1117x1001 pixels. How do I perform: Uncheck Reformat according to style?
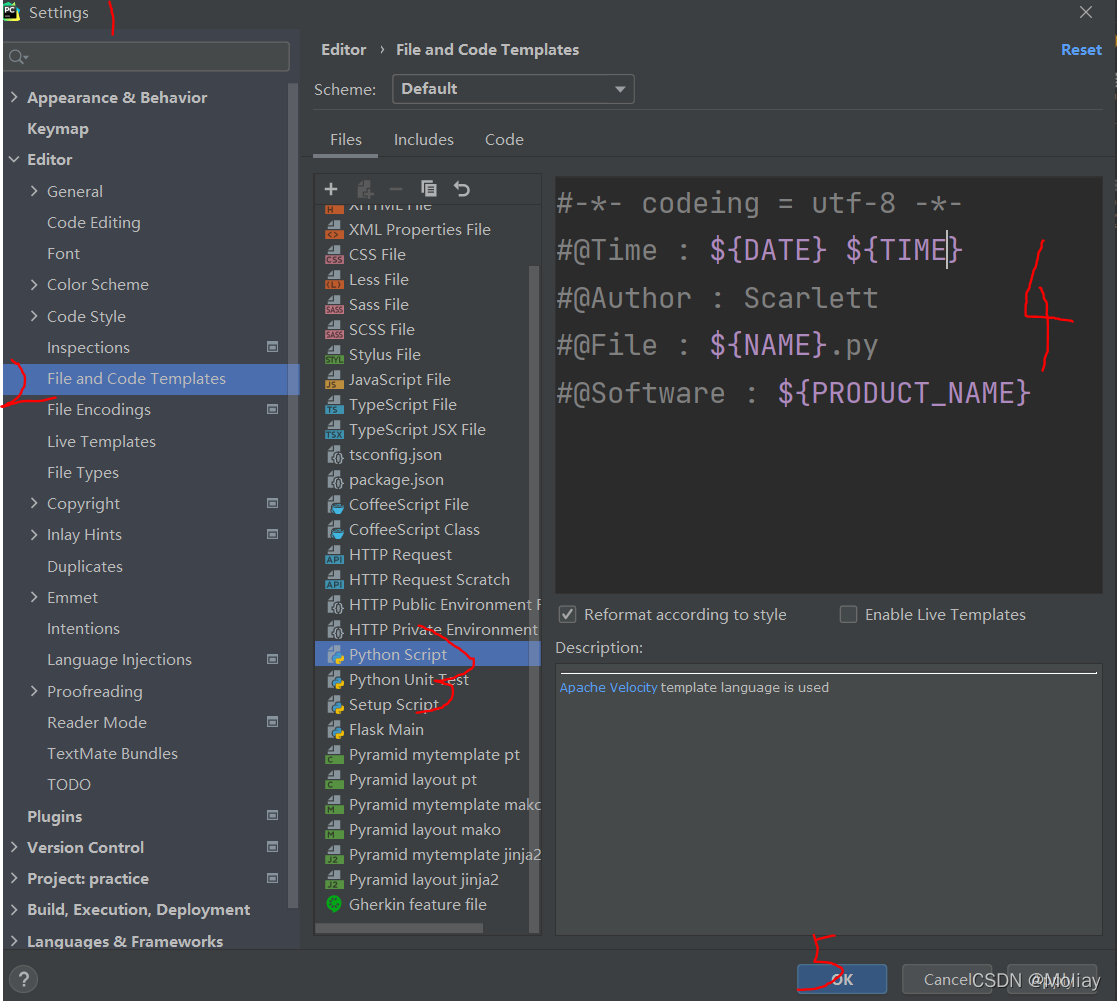(567, 614)
